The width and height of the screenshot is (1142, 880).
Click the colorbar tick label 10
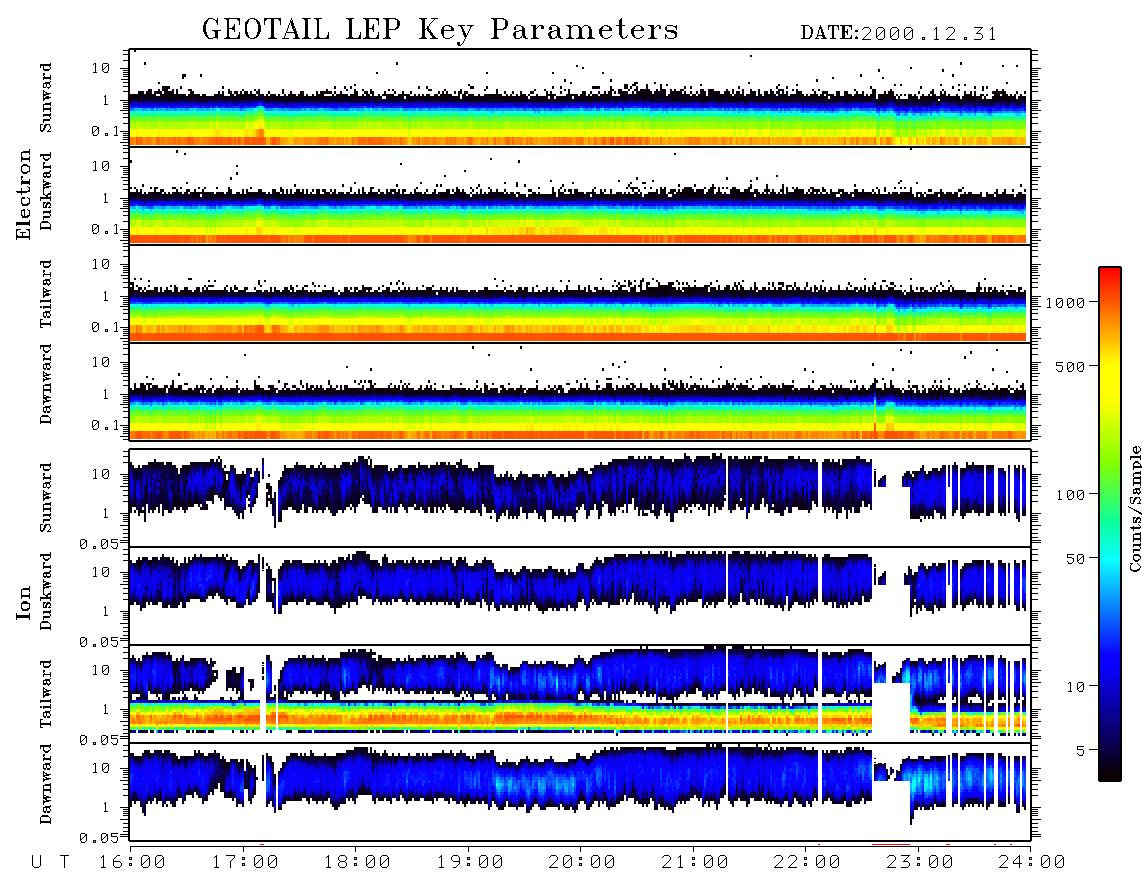click(x=1075, y=687)
